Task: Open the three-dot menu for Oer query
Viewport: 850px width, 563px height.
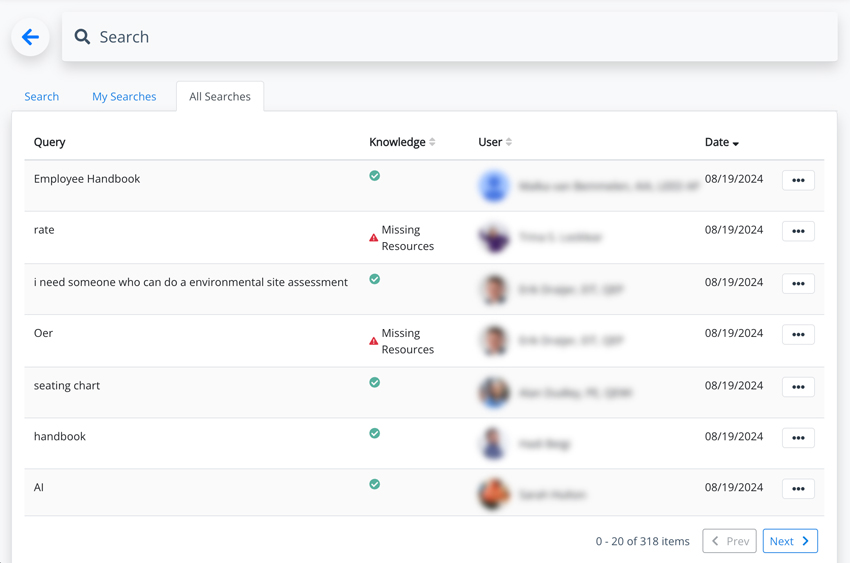Action: (797, 334)
